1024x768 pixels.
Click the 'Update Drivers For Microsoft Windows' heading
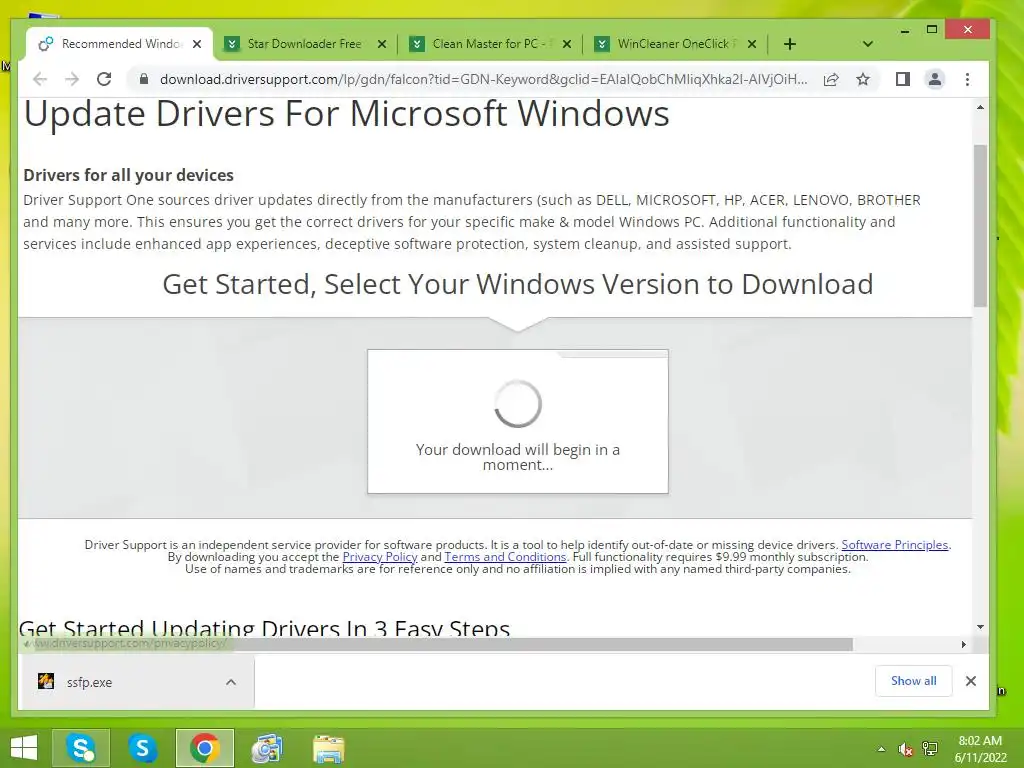(347, 114)
